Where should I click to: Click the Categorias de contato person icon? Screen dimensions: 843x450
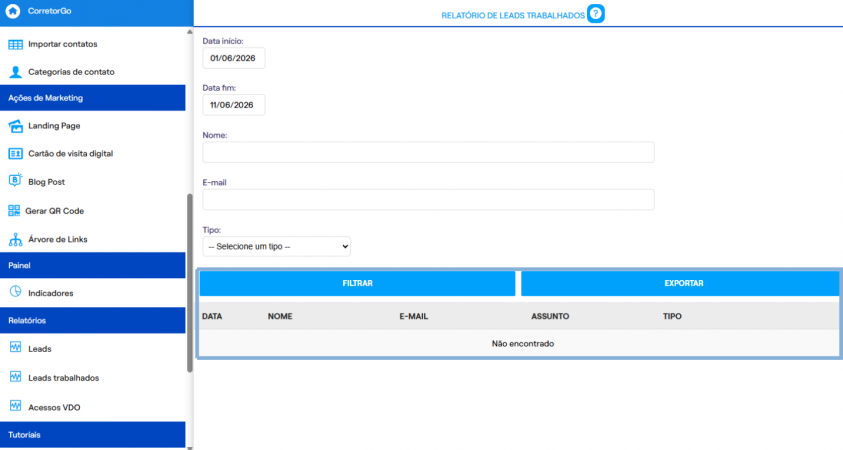(x=16, y=72)
